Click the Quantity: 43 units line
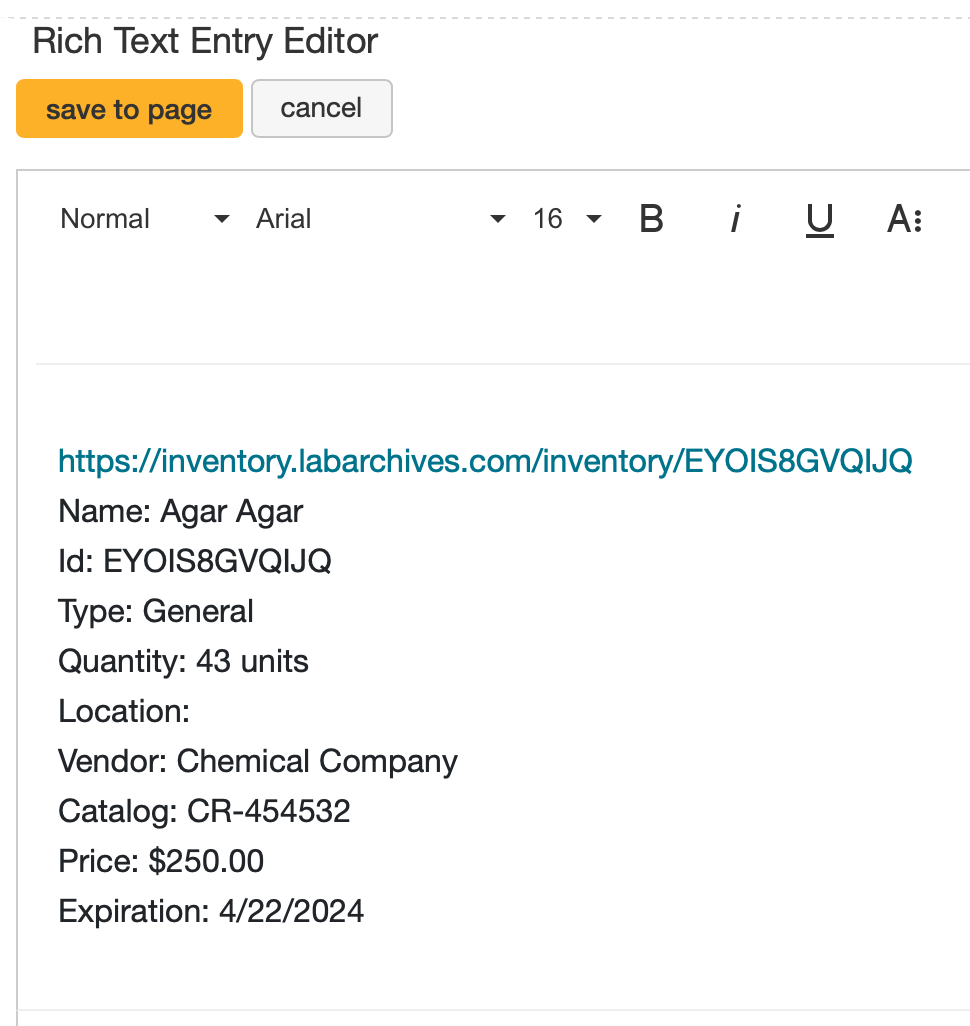The height and width of the screenshot is (1026, 970). 184,661
